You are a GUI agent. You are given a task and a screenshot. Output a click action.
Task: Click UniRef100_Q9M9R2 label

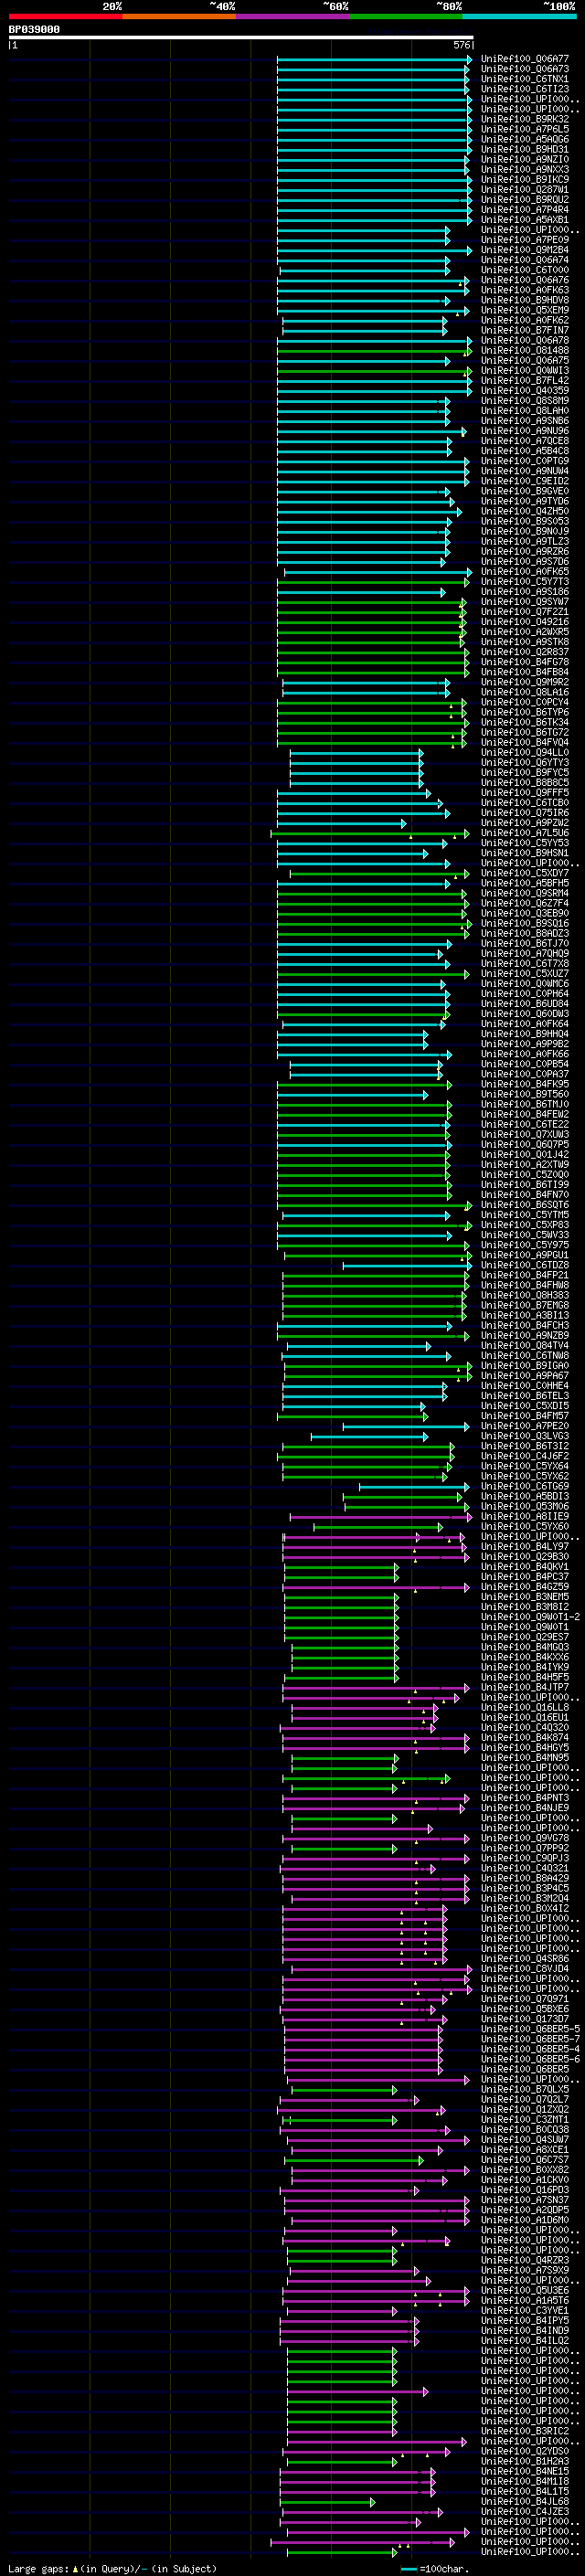click(525, 682)
